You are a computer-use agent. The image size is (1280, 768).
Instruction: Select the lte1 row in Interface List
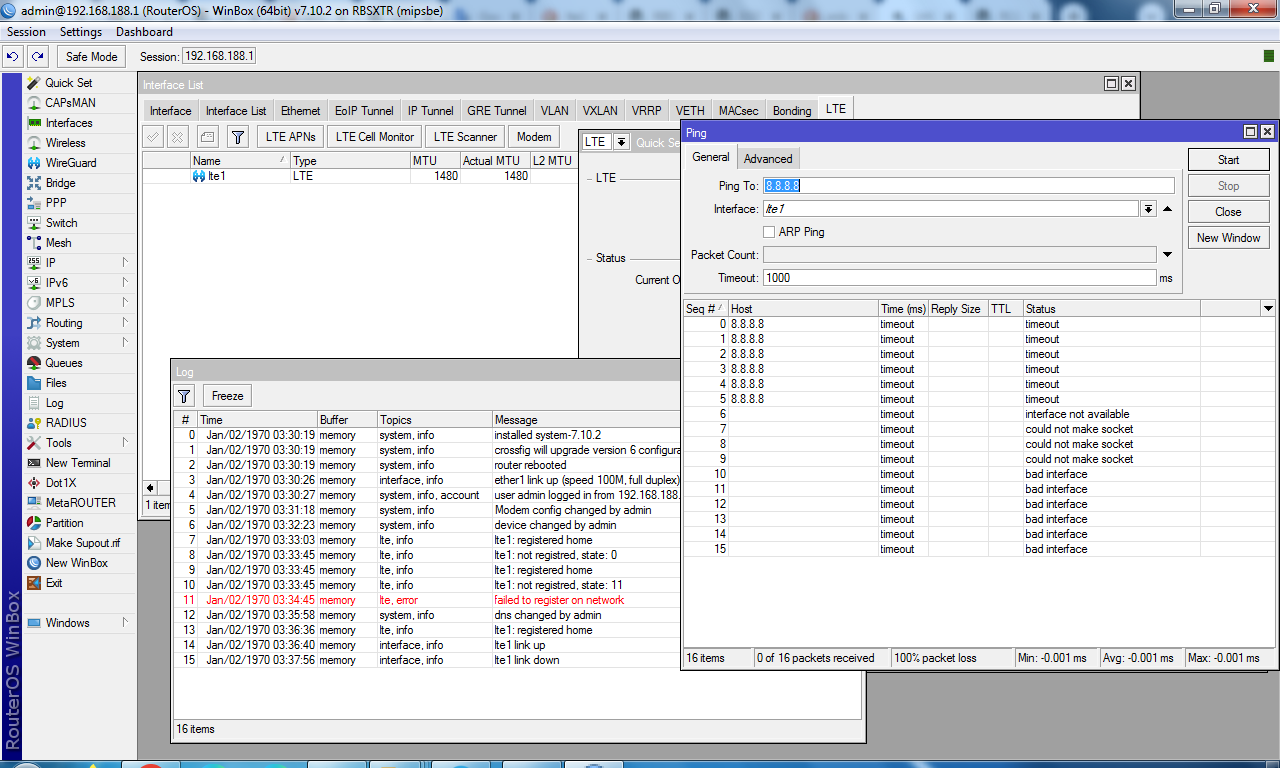(x=360, y=176)
